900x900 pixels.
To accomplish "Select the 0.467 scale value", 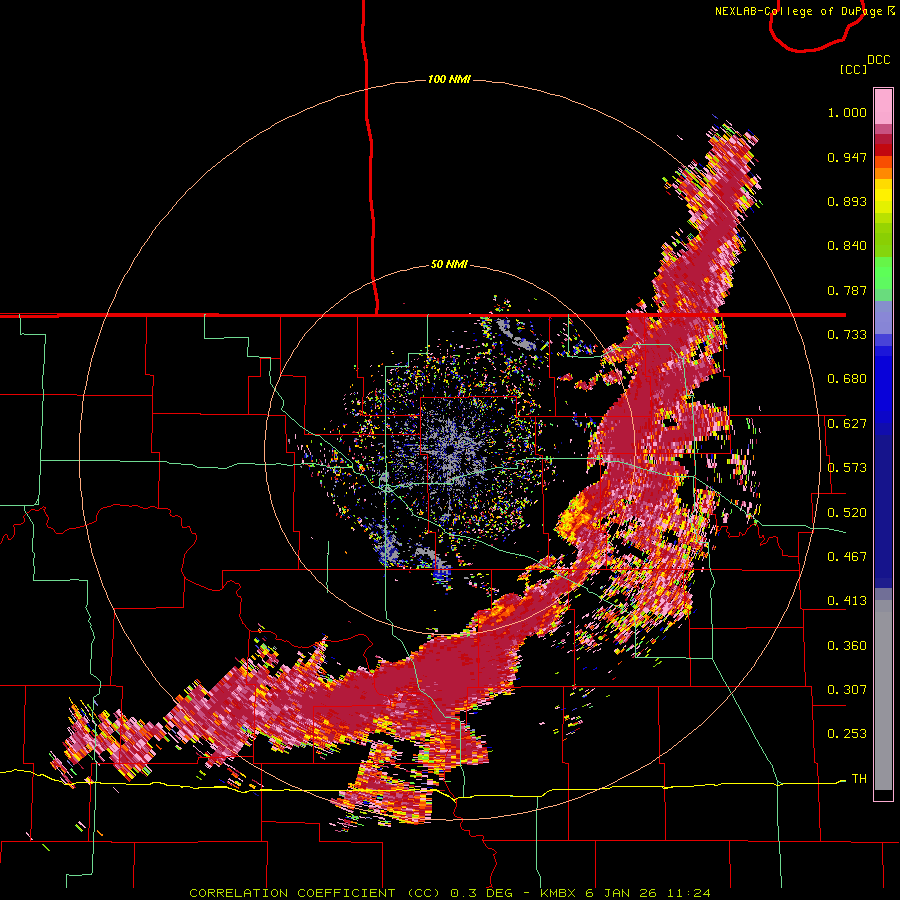I will coord(847,556).
